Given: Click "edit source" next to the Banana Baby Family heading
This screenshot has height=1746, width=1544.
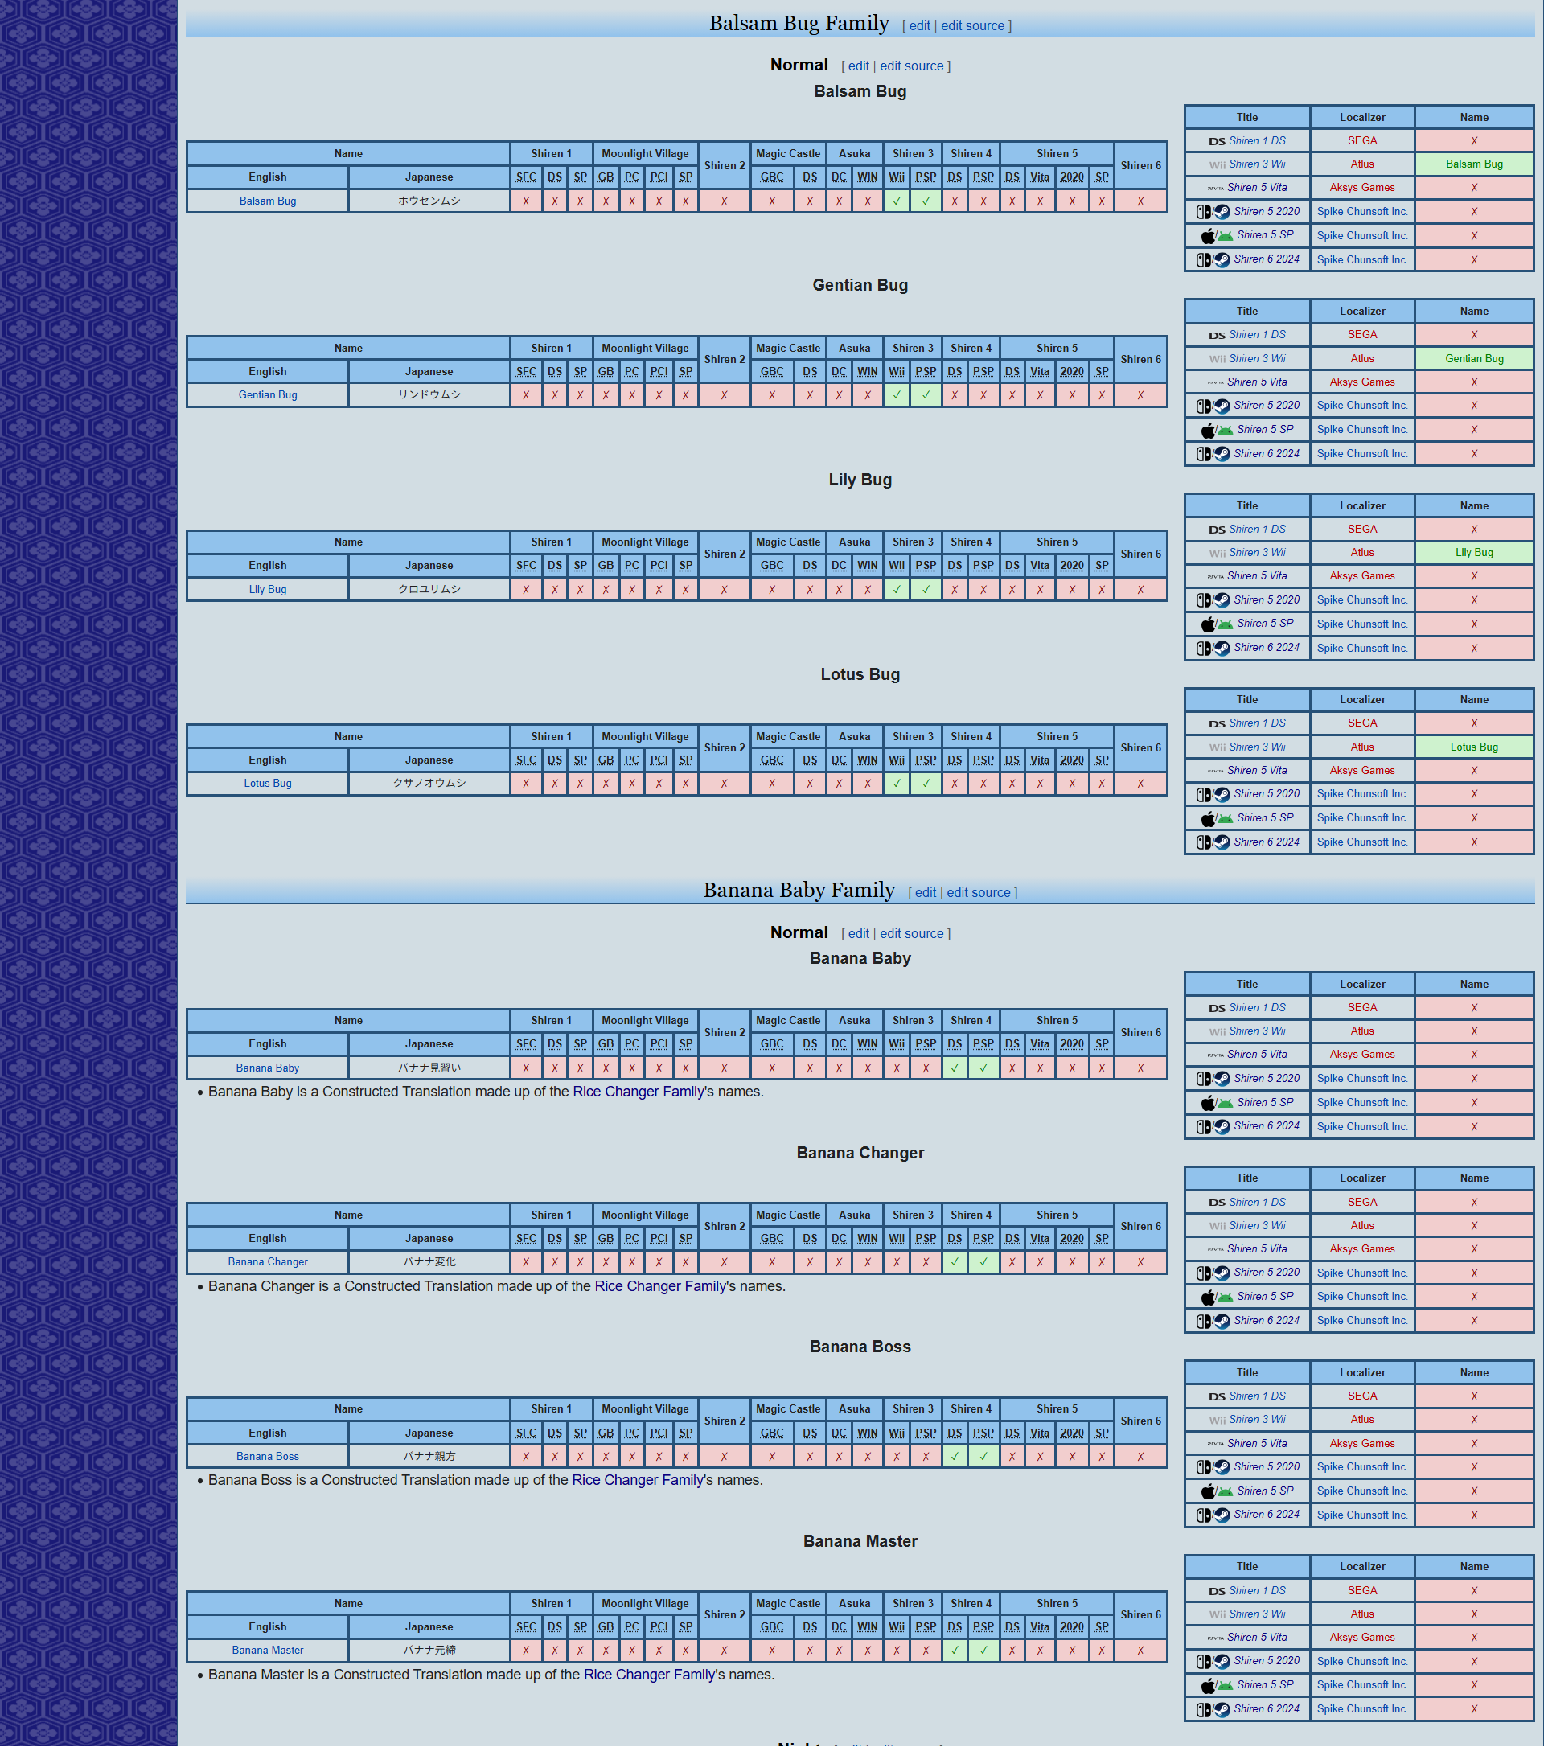Looking at the screenshot, I should (978, 893).
